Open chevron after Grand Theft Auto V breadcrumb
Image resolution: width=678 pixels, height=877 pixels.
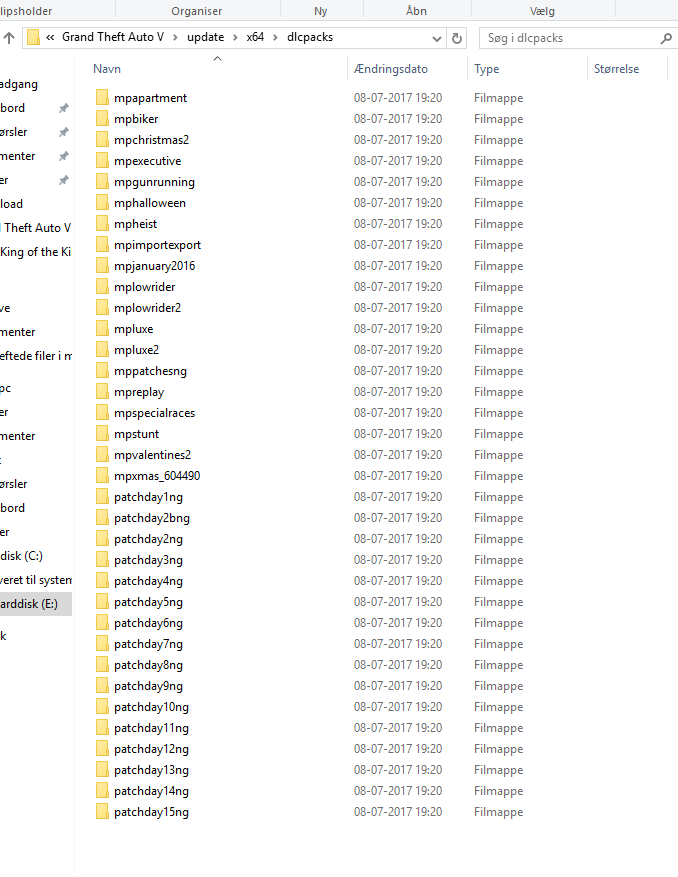[x=176, y=37]
